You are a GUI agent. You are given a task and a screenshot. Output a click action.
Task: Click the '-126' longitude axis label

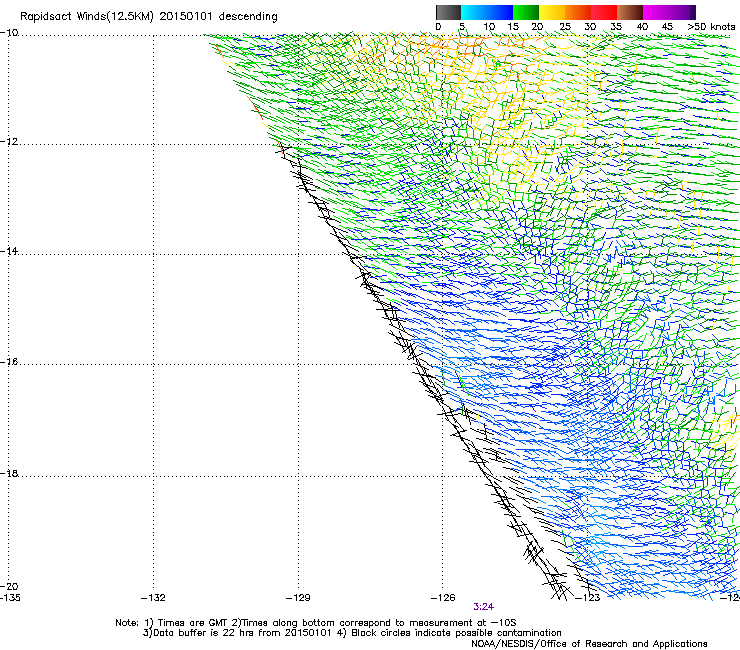[x=443, y=598]
